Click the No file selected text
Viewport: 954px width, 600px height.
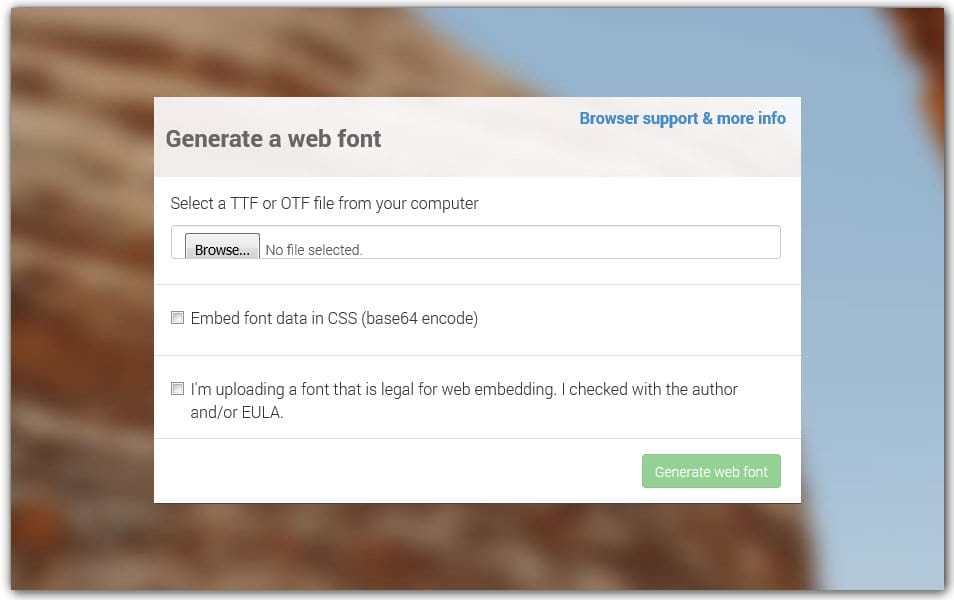[x=313, y=249]
